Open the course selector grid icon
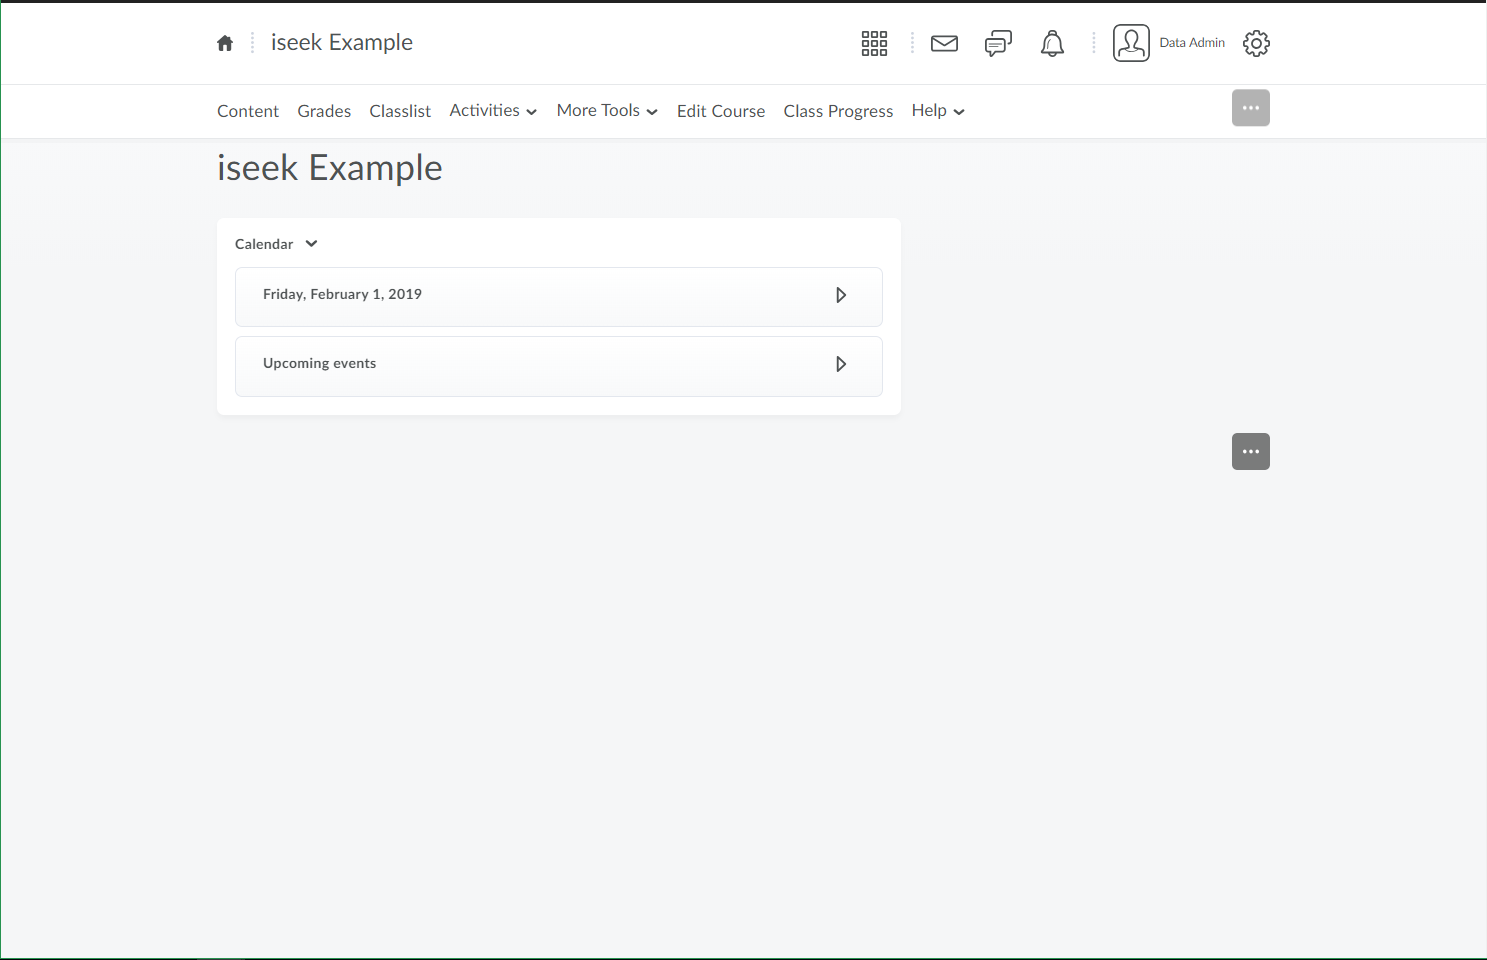This screenshot has height=960, width=1487. tap(874, 43)
